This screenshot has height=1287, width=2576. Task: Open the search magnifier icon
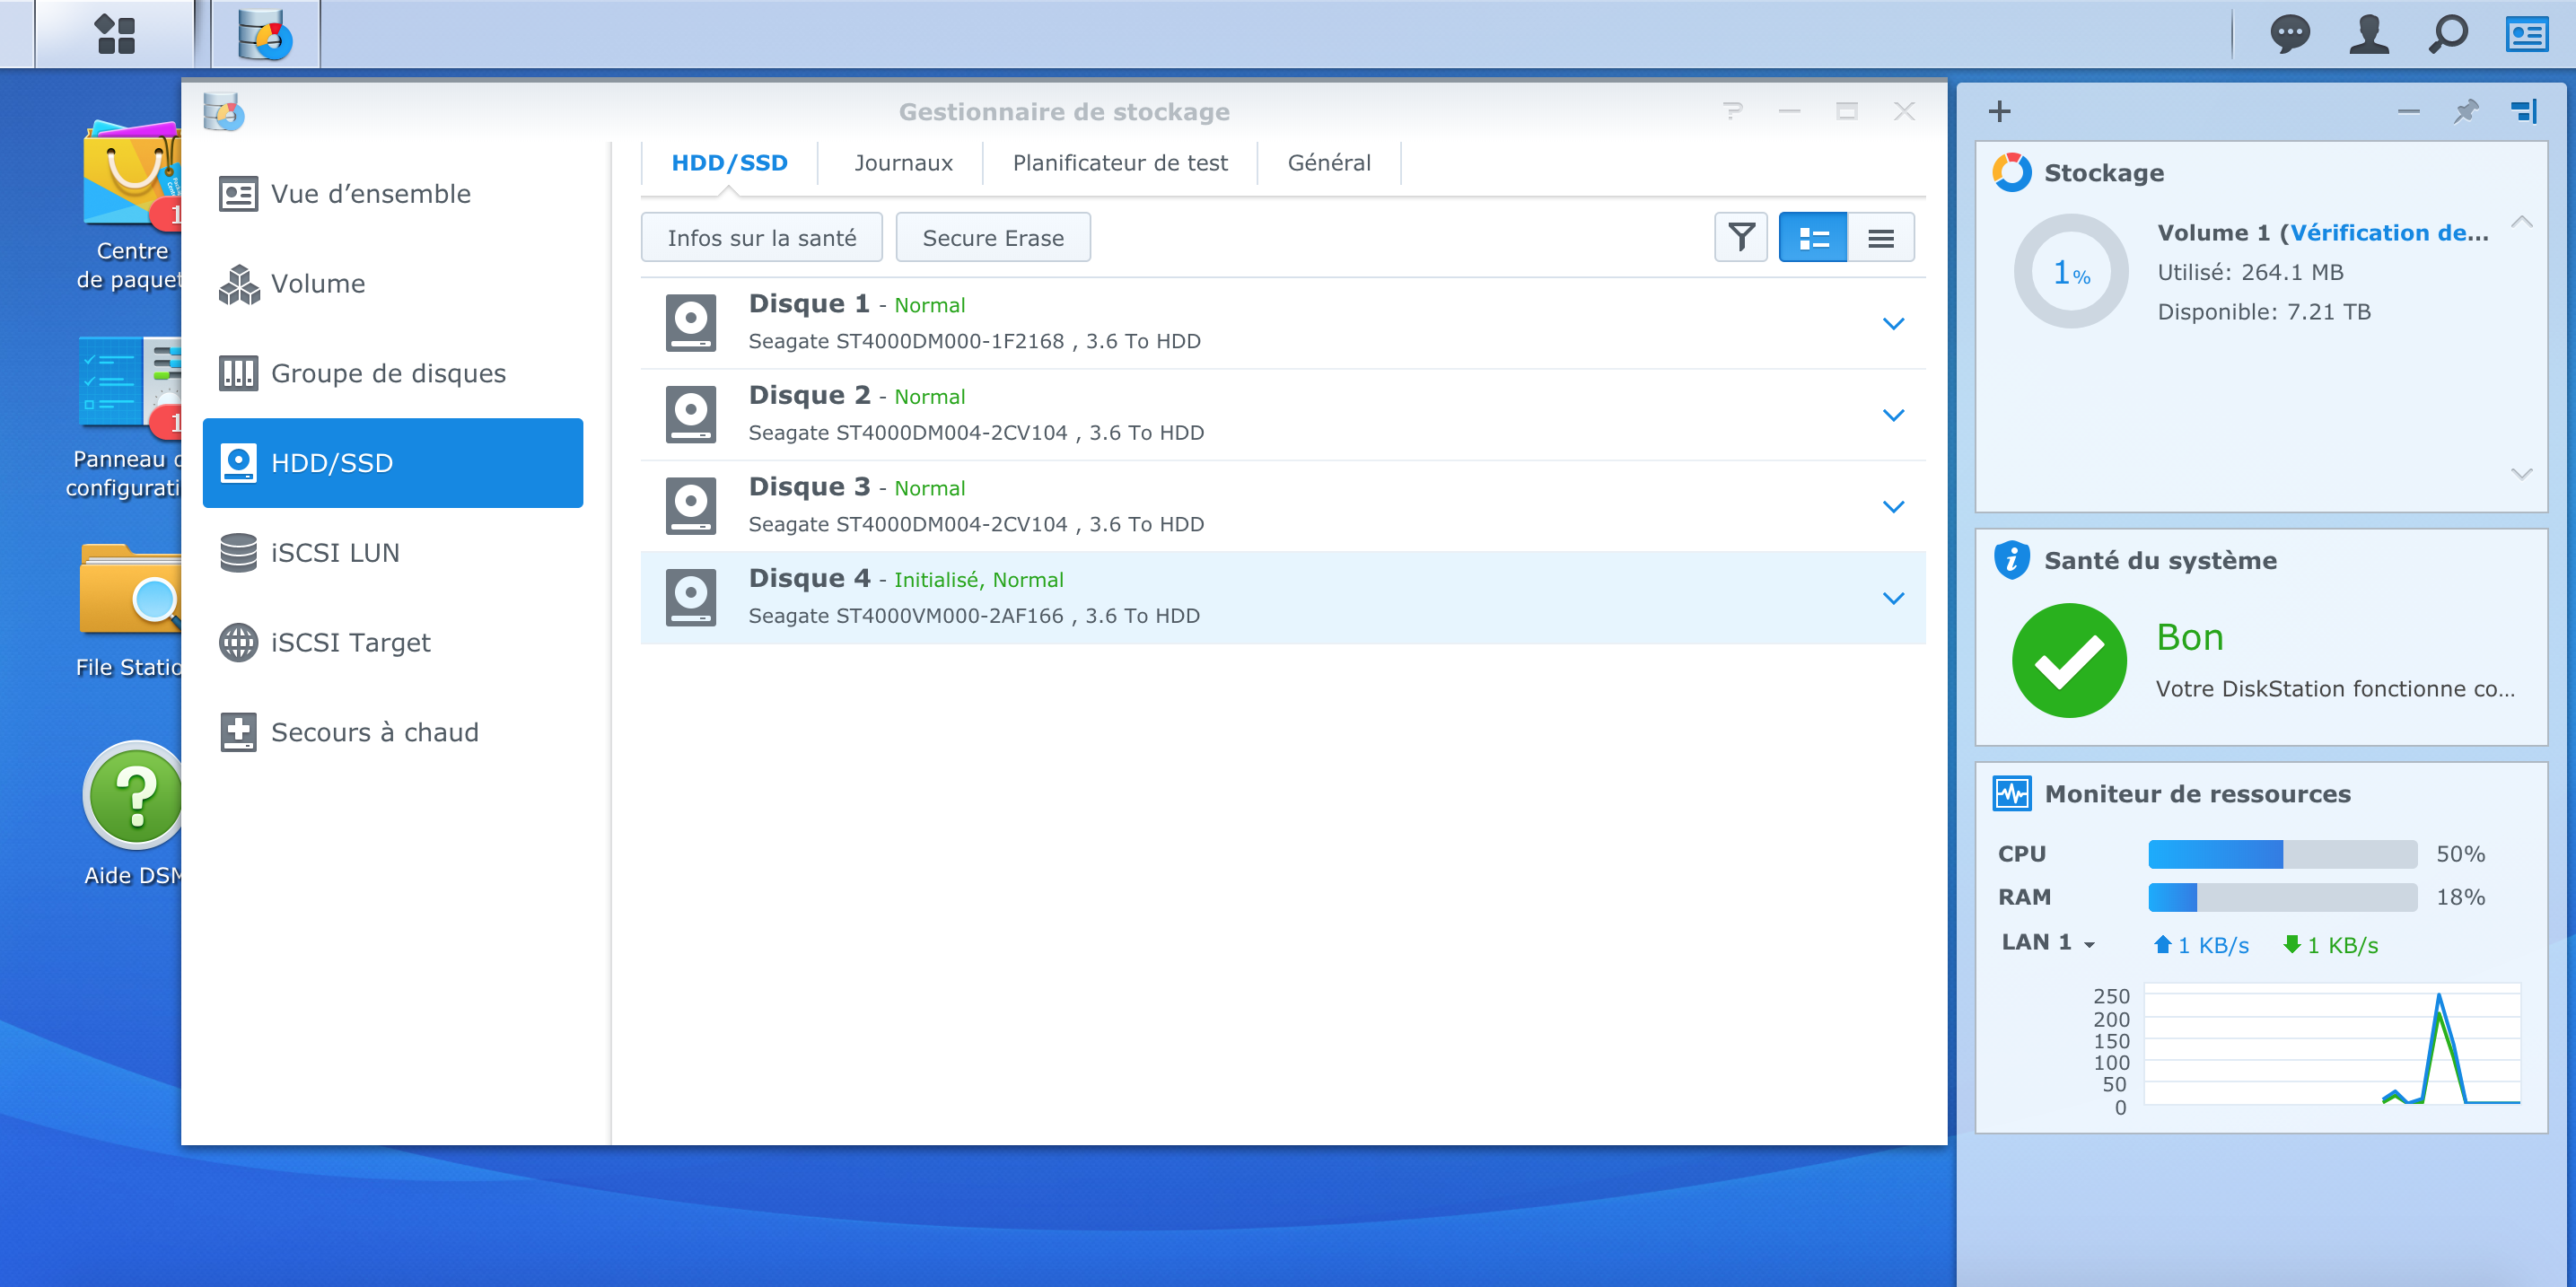click(2448, 34)
